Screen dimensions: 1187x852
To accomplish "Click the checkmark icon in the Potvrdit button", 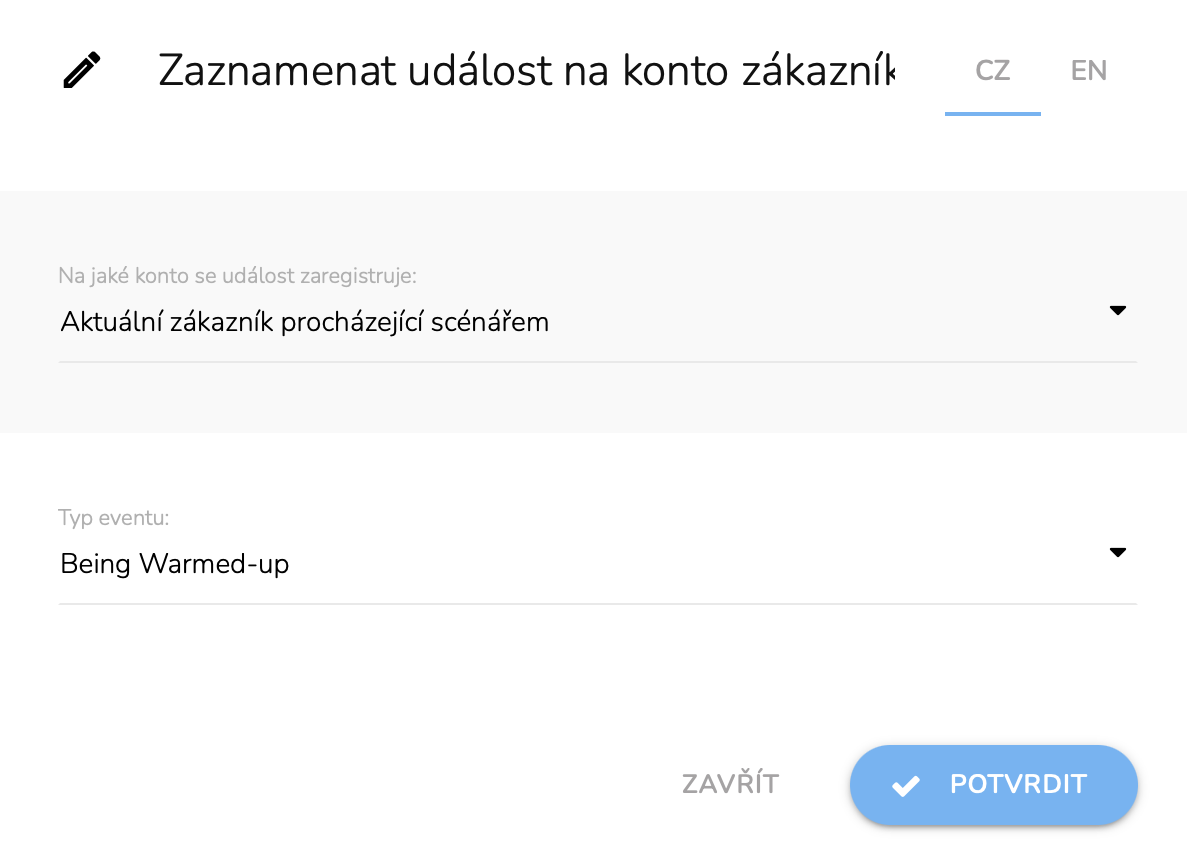I will (906, 786).
